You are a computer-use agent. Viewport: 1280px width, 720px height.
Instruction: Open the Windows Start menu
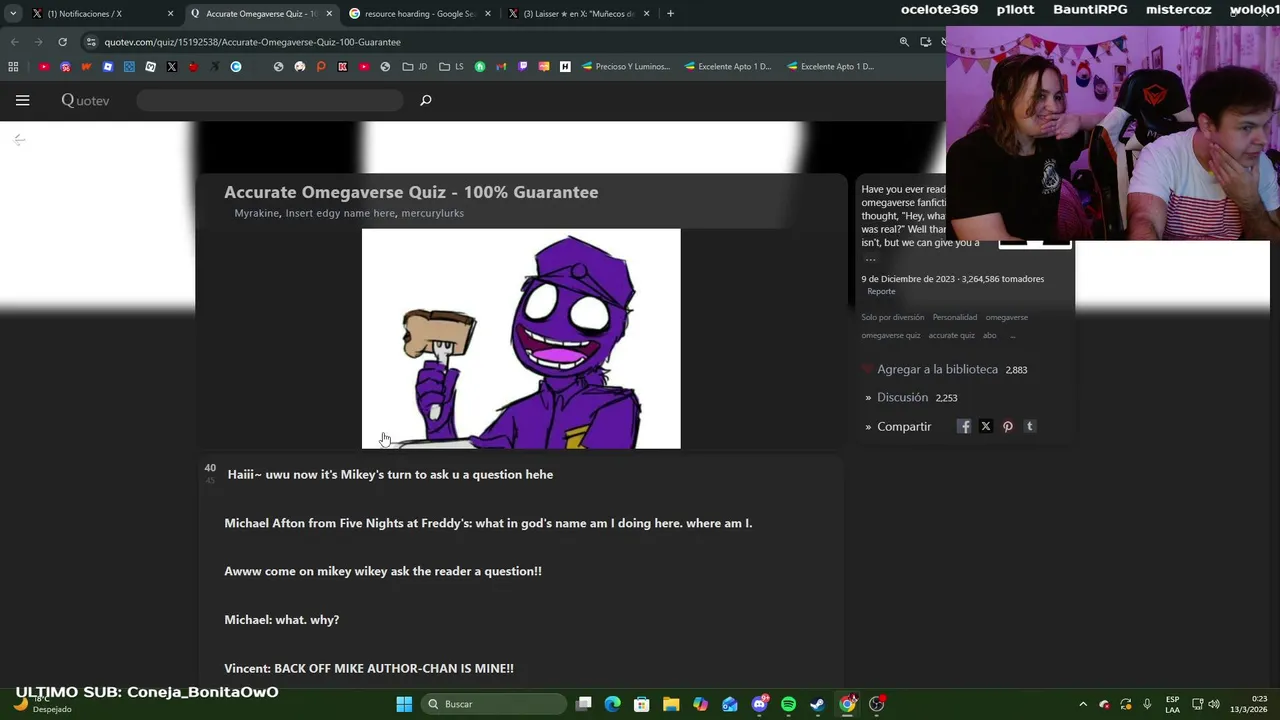tap(404, 704)
